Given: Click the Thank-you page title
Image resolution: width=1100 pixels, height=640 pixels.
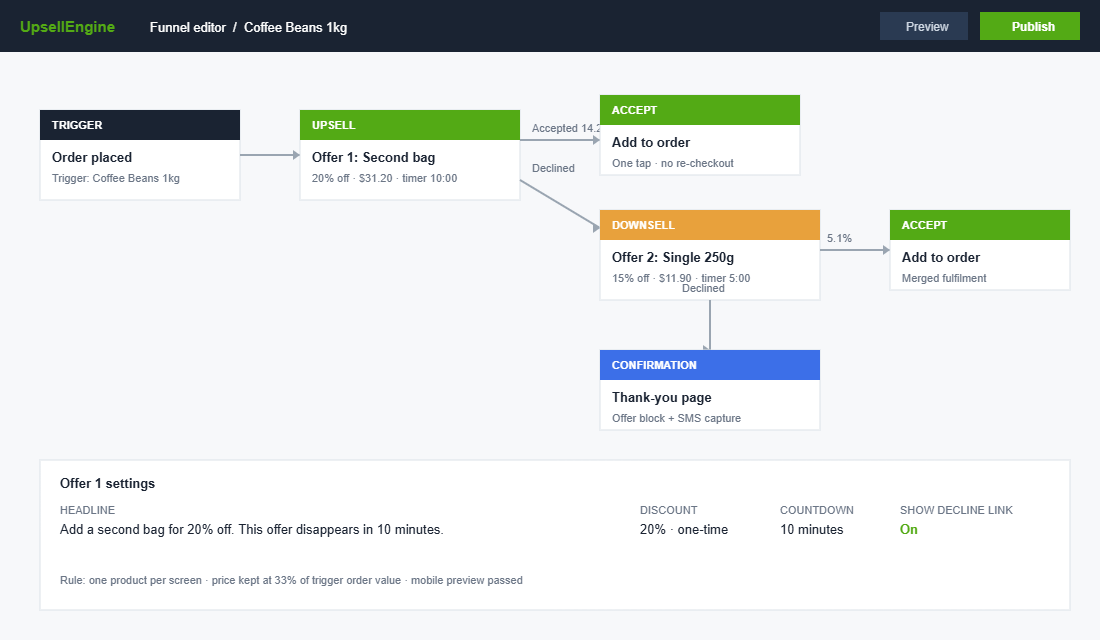Looking at the screenshot, I should 662,397.
